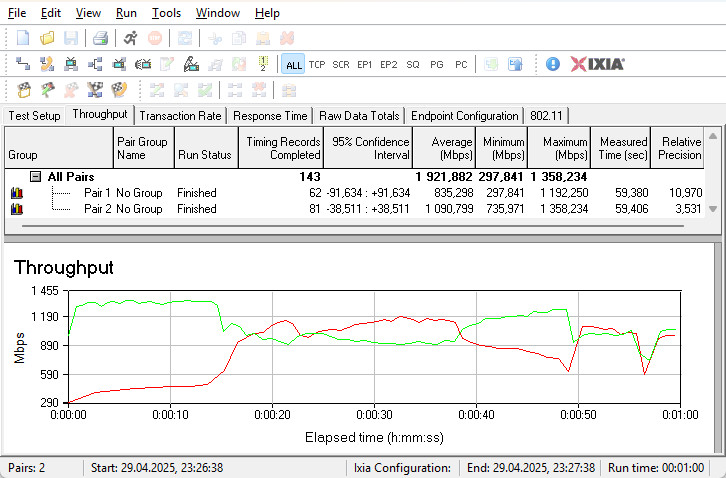This screenshot has width=726, height=478.
Task: Click the Print icon in toolbar
Action: coord(100,38)
